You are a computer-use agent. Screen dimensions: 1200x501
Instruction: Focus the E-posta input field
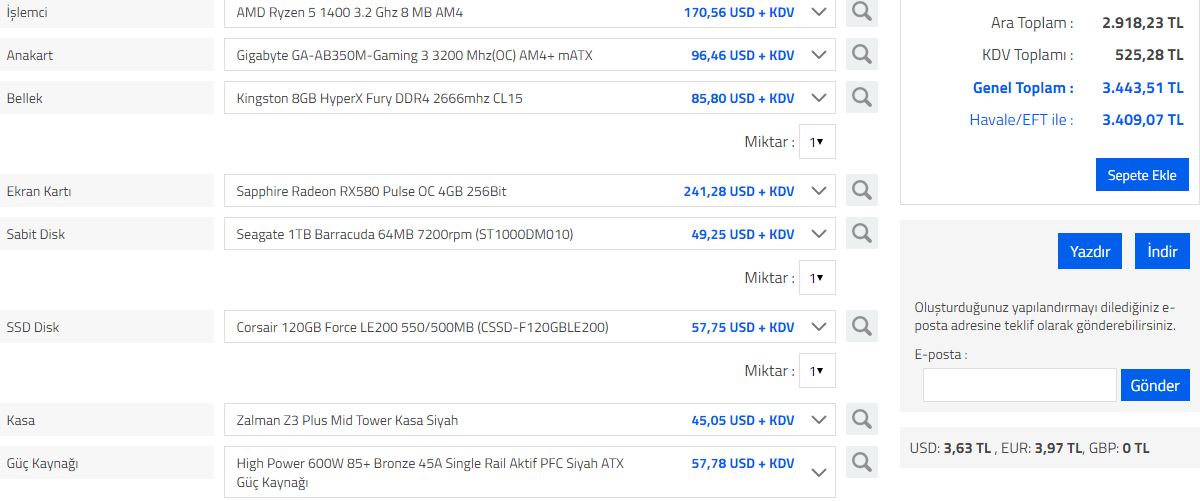(1019, 385)
